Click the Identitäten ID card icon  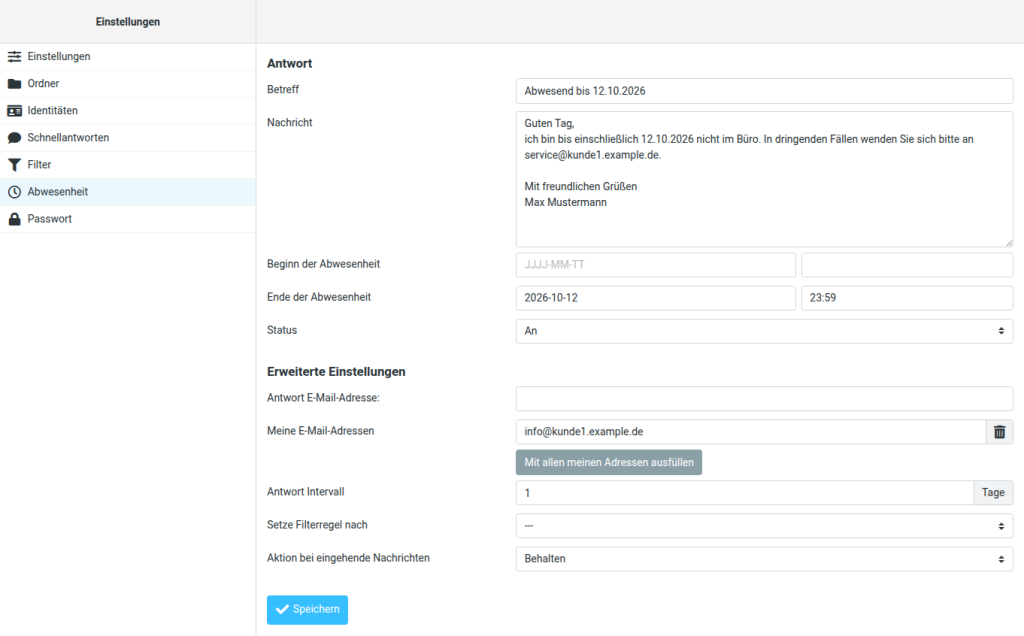pos(14,111)
